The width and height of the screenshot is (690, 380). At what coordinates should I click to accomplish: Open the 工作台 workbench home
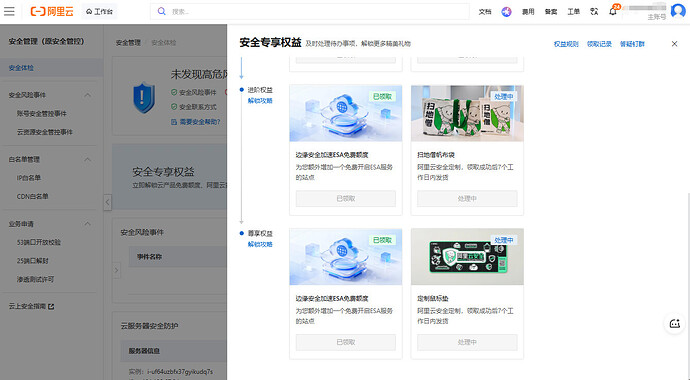pyautogui.click(x=99, y=11)
